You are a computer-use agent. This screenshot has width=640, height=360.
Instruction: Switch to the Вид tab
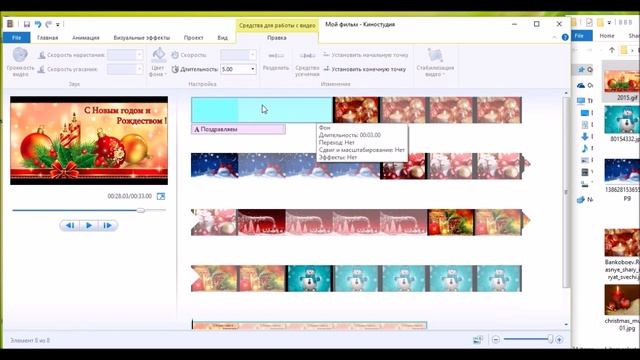pos(222,38)
